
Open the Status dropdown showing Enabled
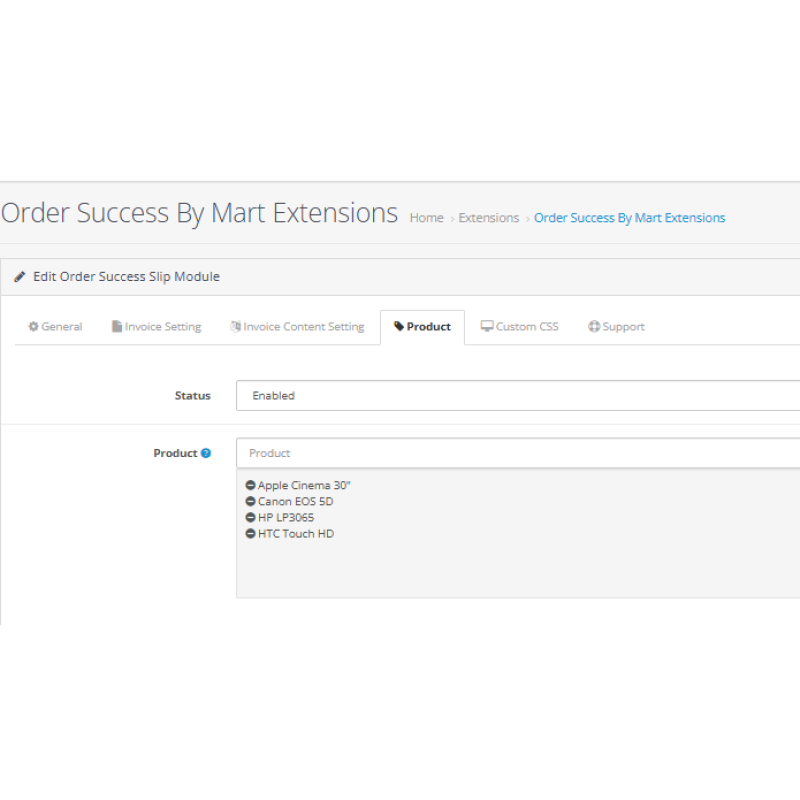tap(518, 395)
